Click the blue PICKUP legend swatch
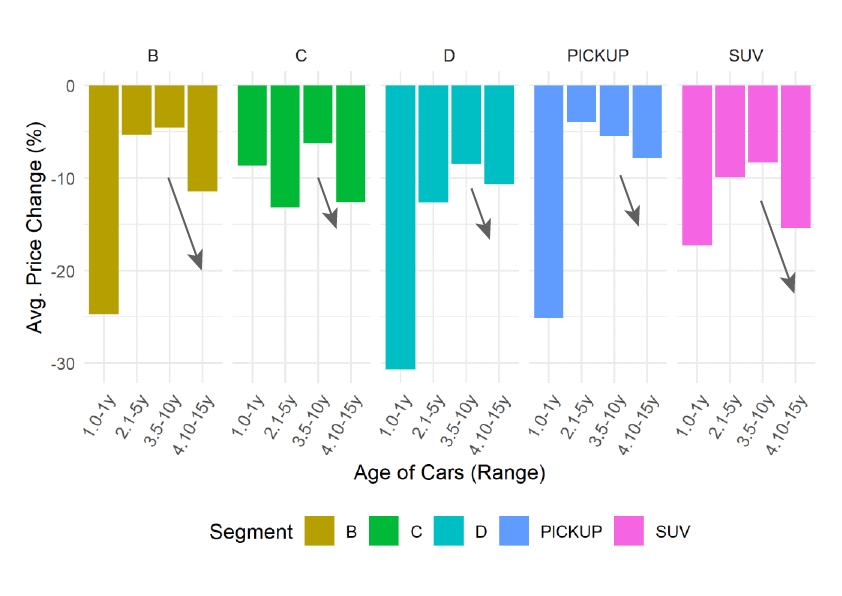Screen dimensions: 842x596 coord(515,532)
